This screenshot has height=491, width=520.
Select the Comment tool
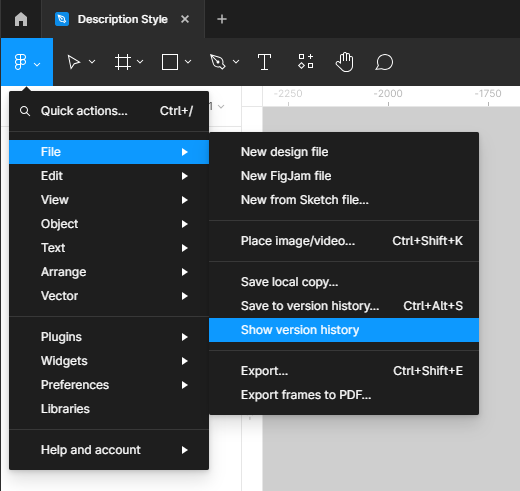click(384, 62)
